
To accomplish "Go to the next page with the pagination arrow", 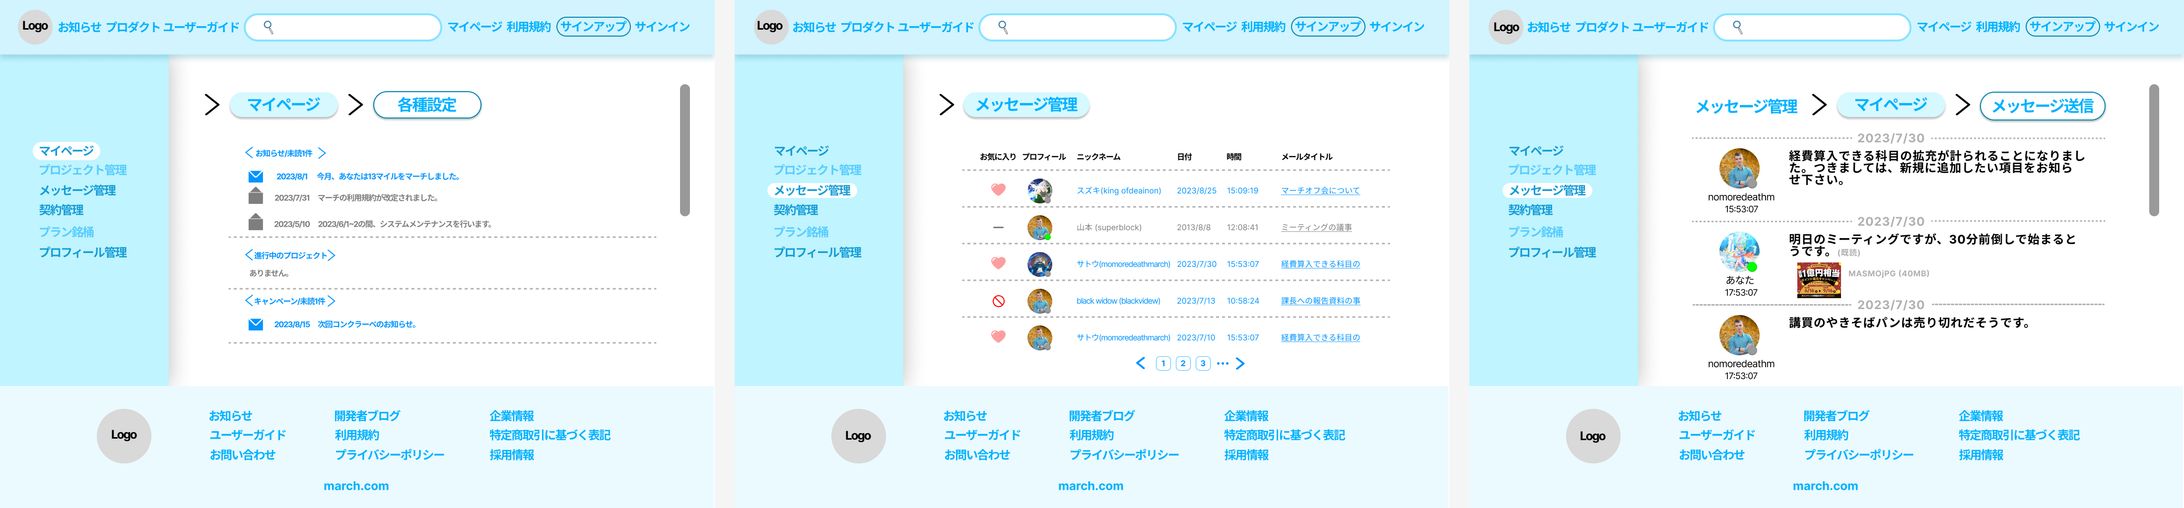I will pos(1240,363).
